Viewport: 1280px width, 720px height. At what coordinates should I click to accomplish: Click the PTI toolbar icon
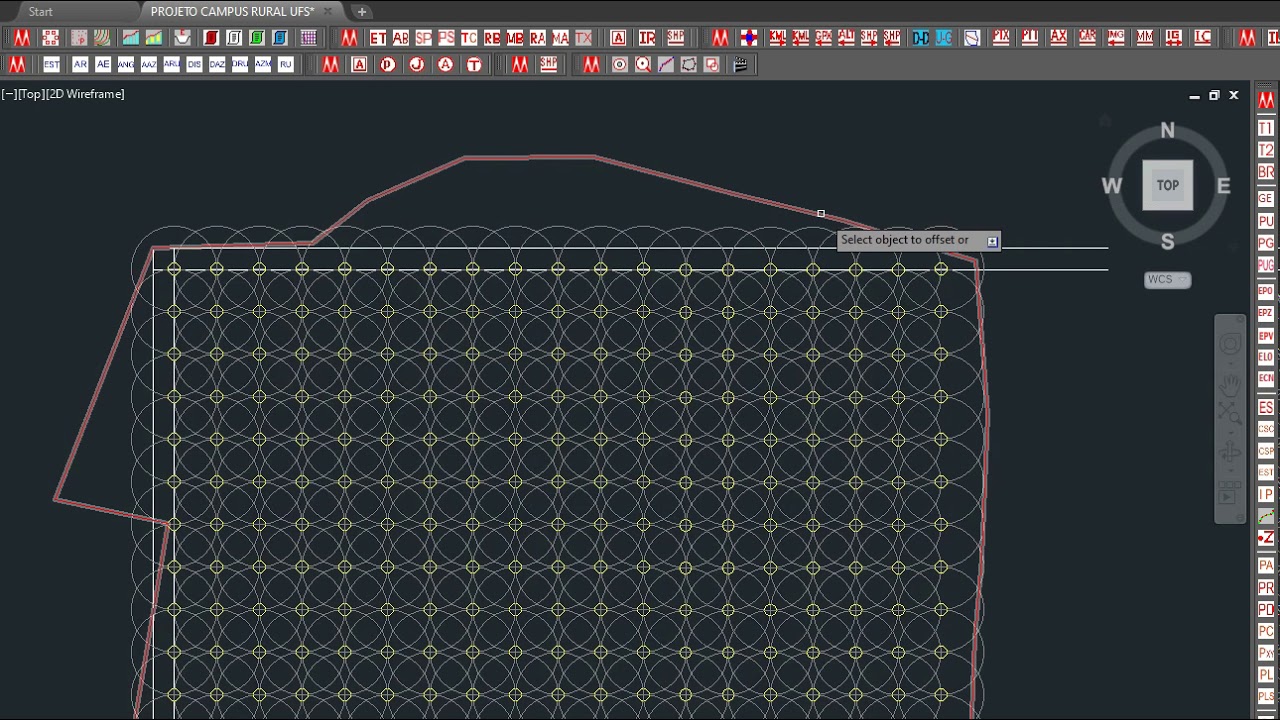click(1030, 38)
